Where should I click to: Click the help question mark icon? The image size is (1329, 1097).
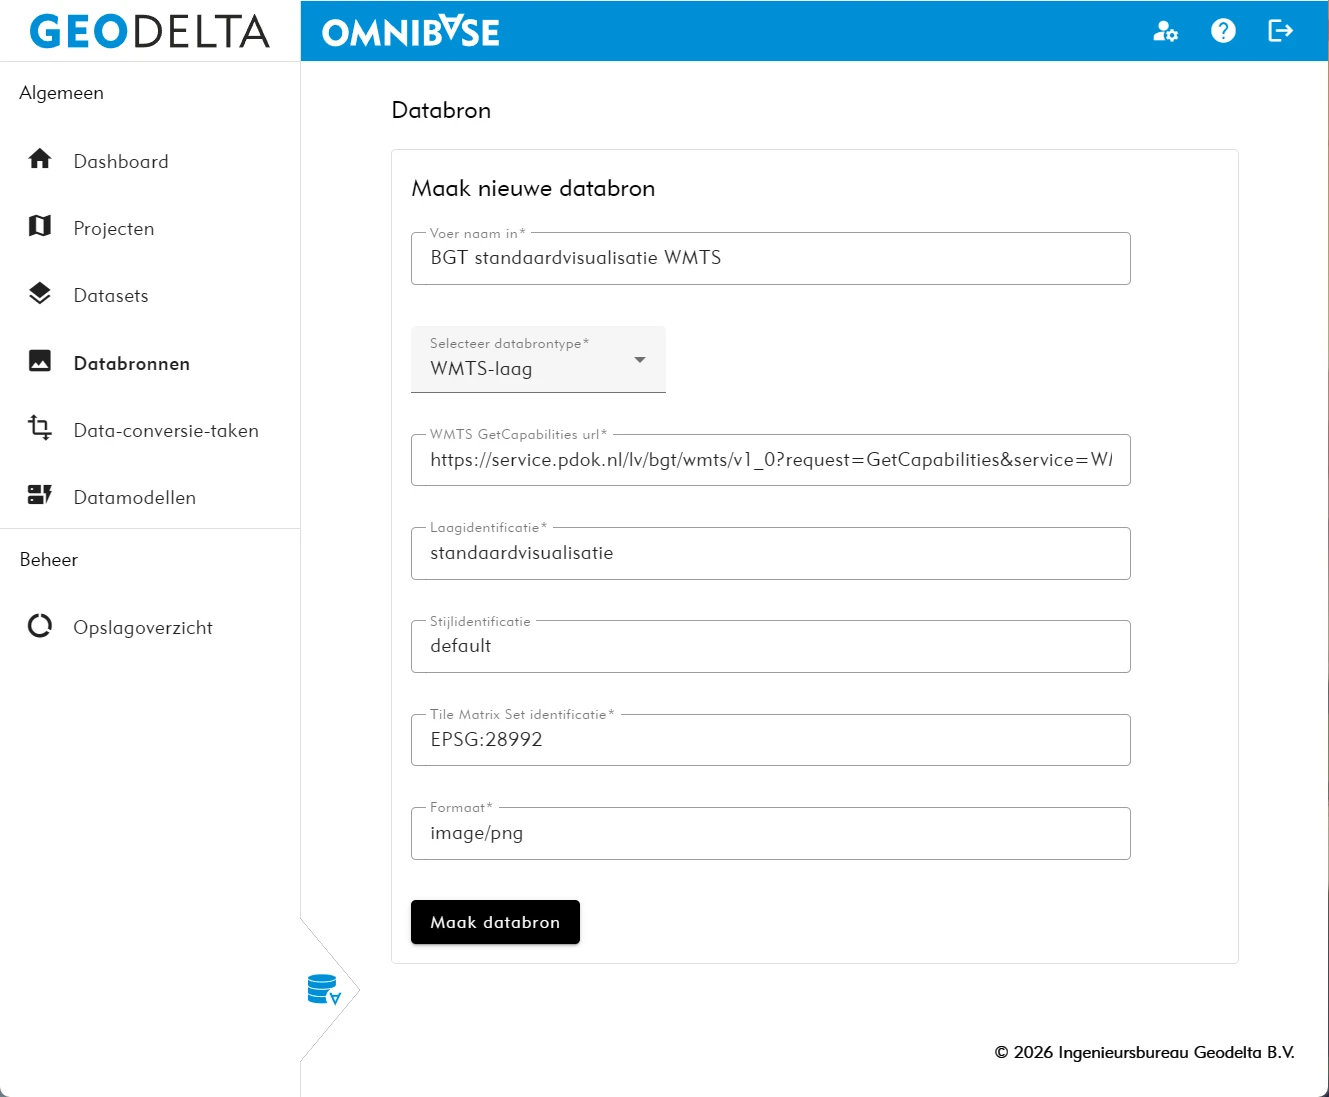tap(1223, 31)
